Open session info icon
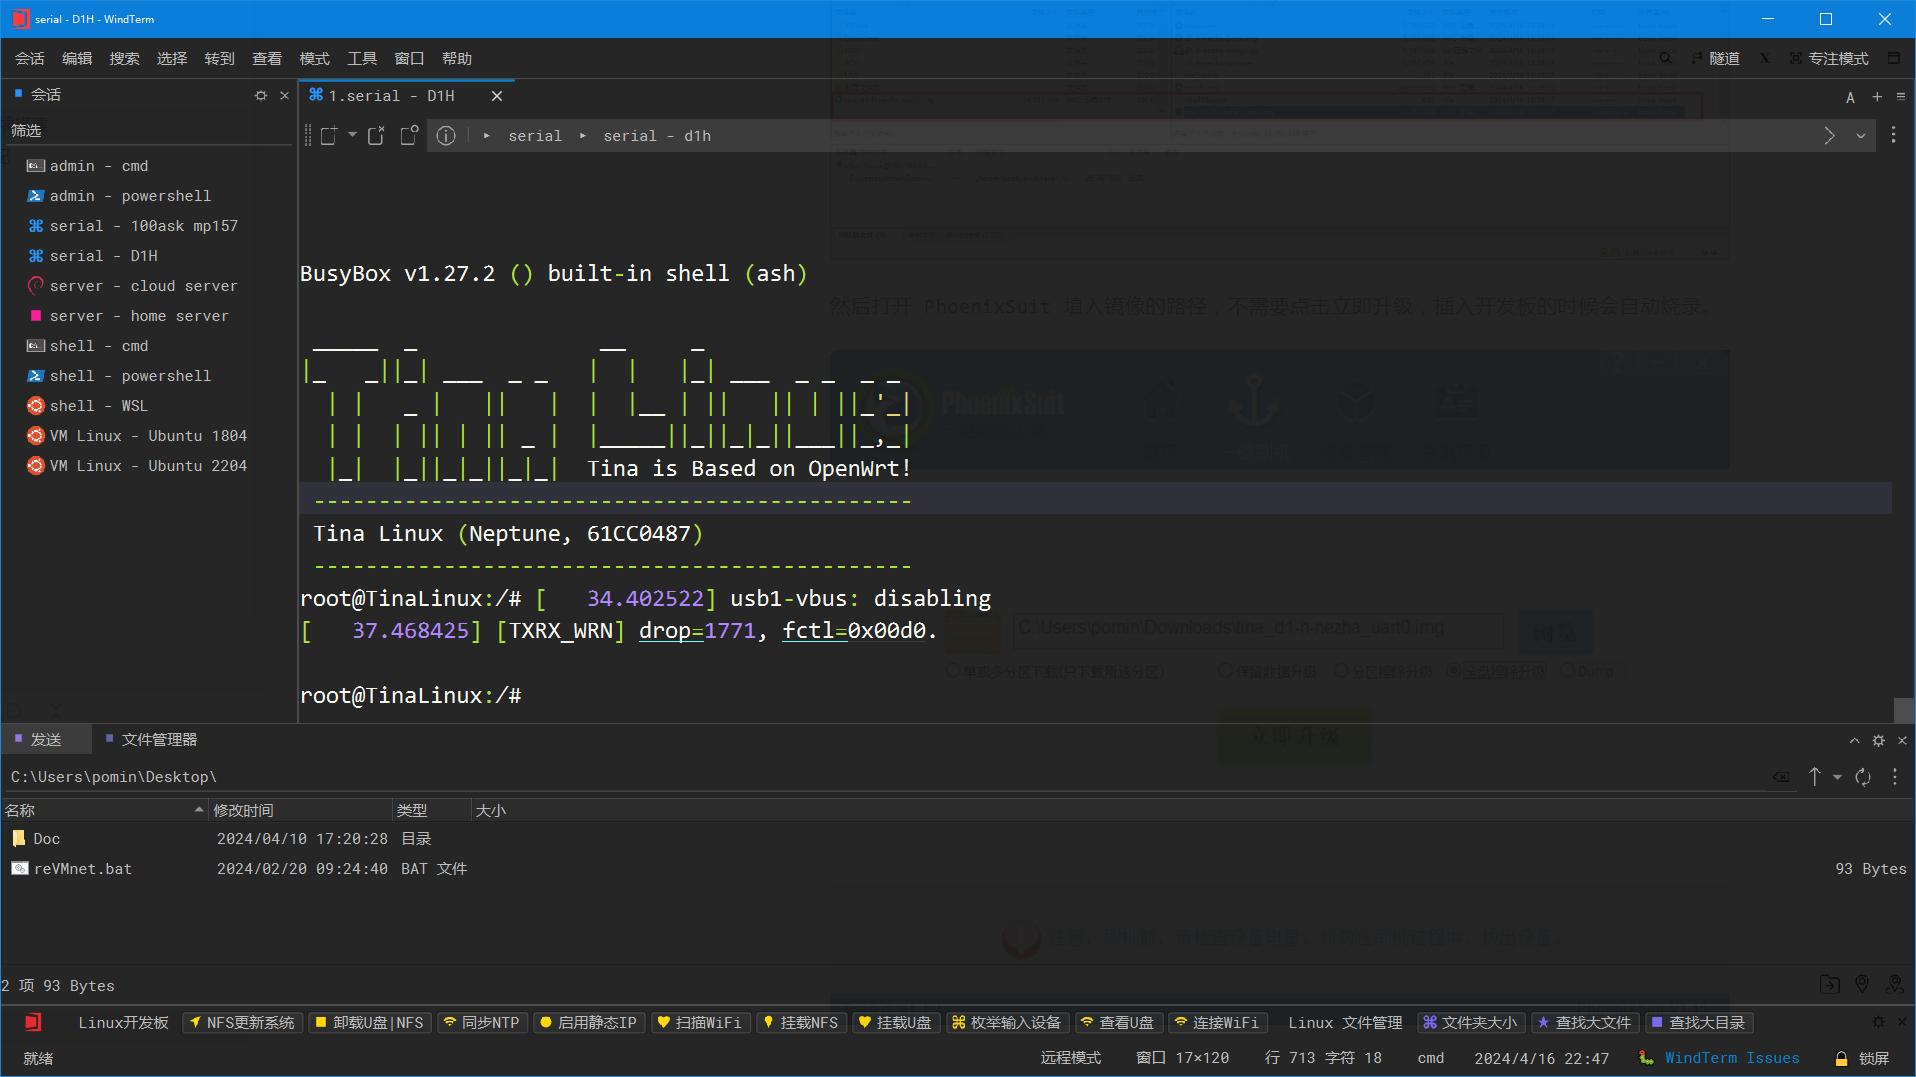This screenshot has width=1916, height=1077. [x=446, y=136]
